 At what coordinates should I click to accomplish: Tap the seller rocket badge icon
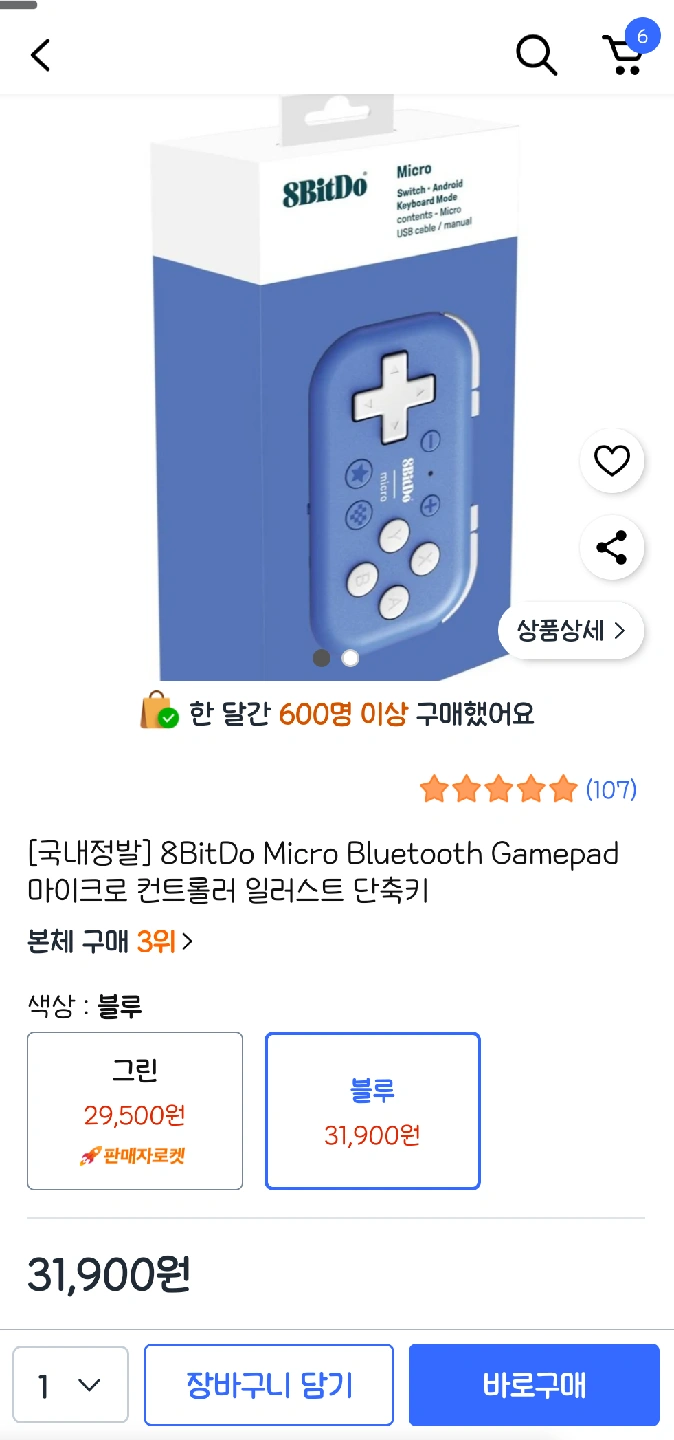(90, 1156)
